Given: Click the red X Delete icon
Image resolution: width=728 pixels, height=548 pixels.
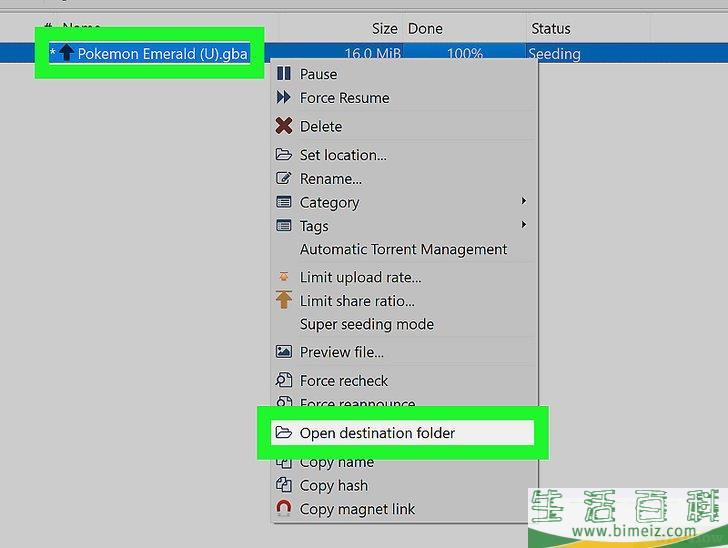Looking at the screenshot, I should point(283,126).
